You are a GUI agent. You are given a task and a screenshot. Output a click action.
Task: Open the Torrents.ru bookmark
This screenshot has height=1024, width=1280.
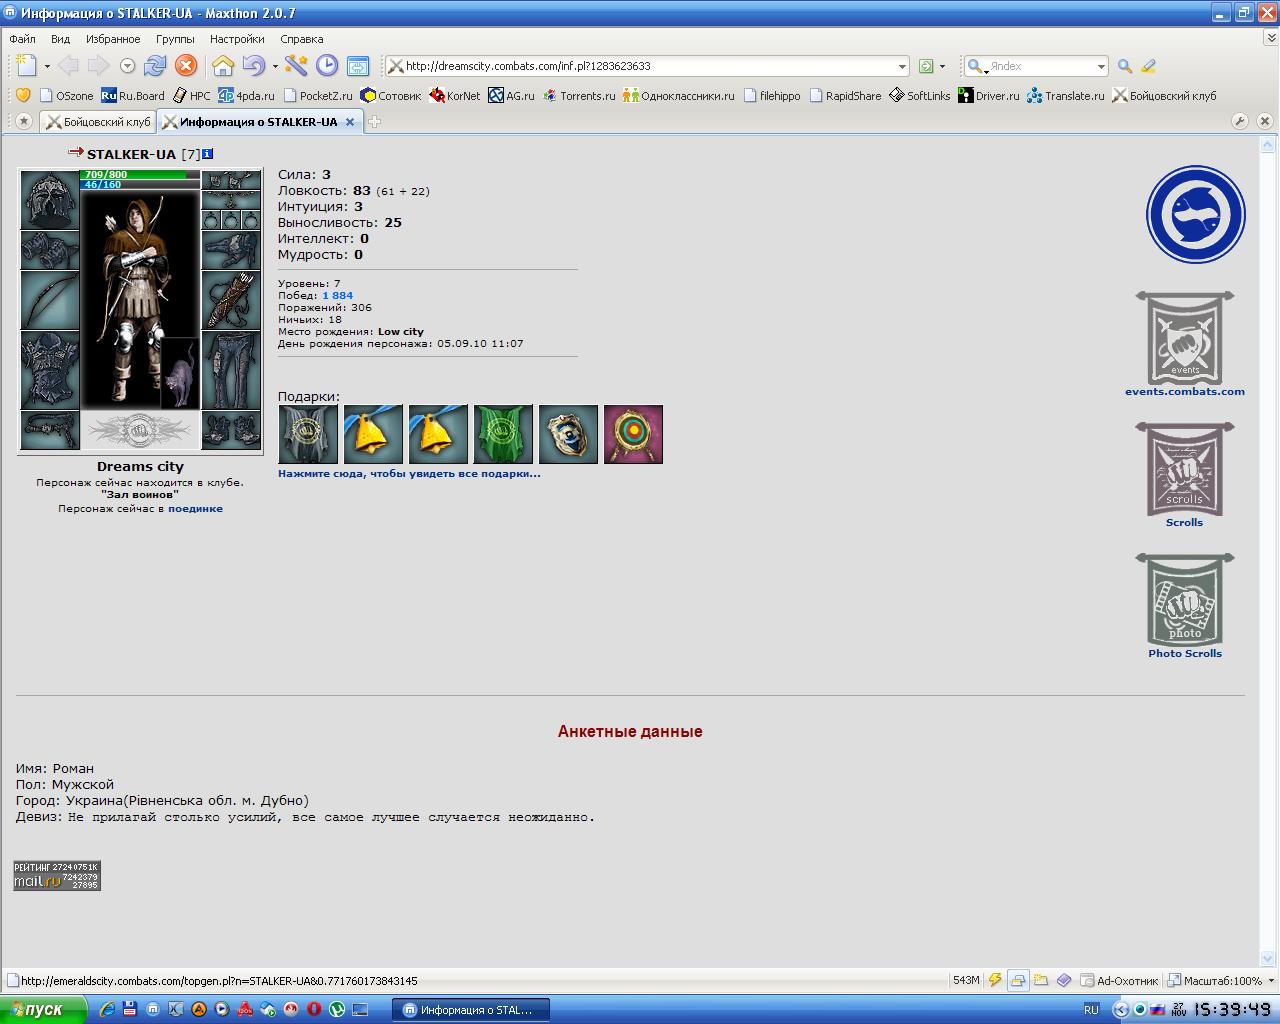point(579,96)
